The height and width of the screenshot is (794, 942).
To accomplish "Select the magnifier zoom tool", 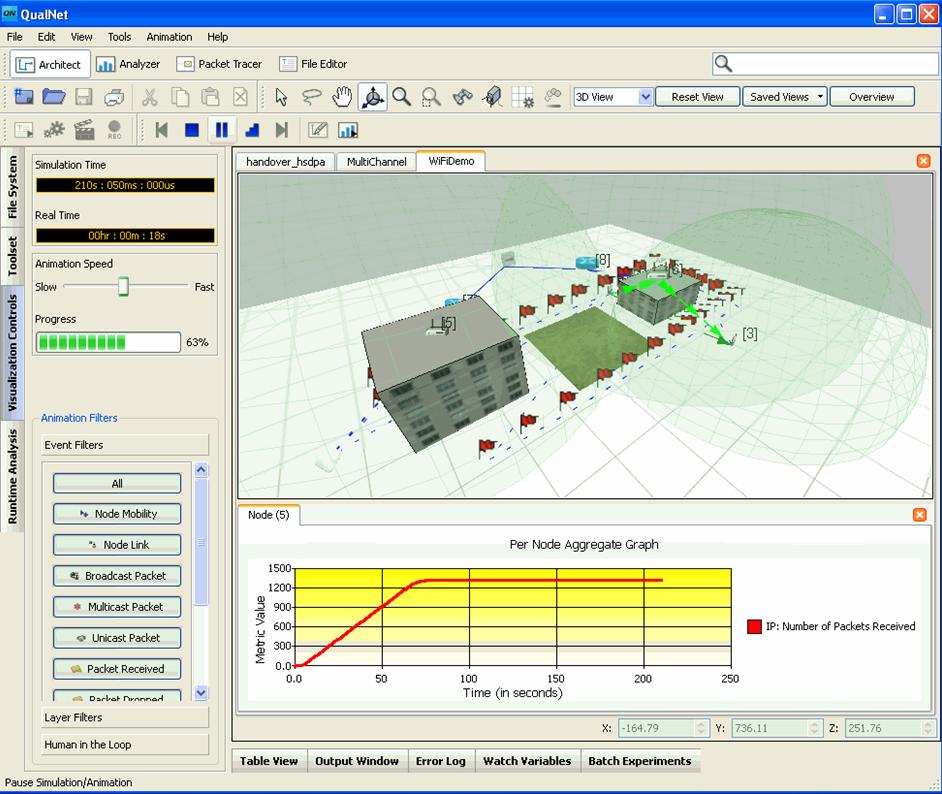I will (x=401, y=97).
